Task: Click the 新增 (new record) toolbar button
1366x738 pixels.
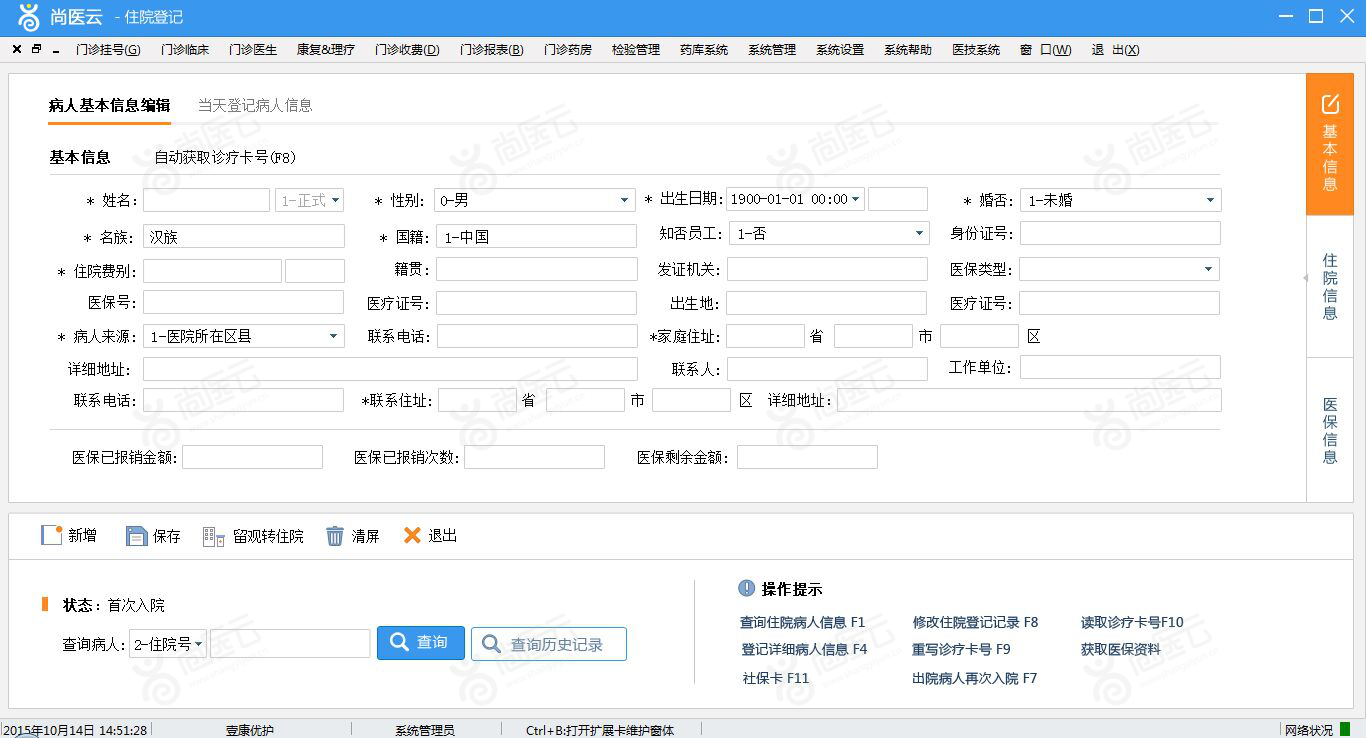Action: [x=69, y=536]
